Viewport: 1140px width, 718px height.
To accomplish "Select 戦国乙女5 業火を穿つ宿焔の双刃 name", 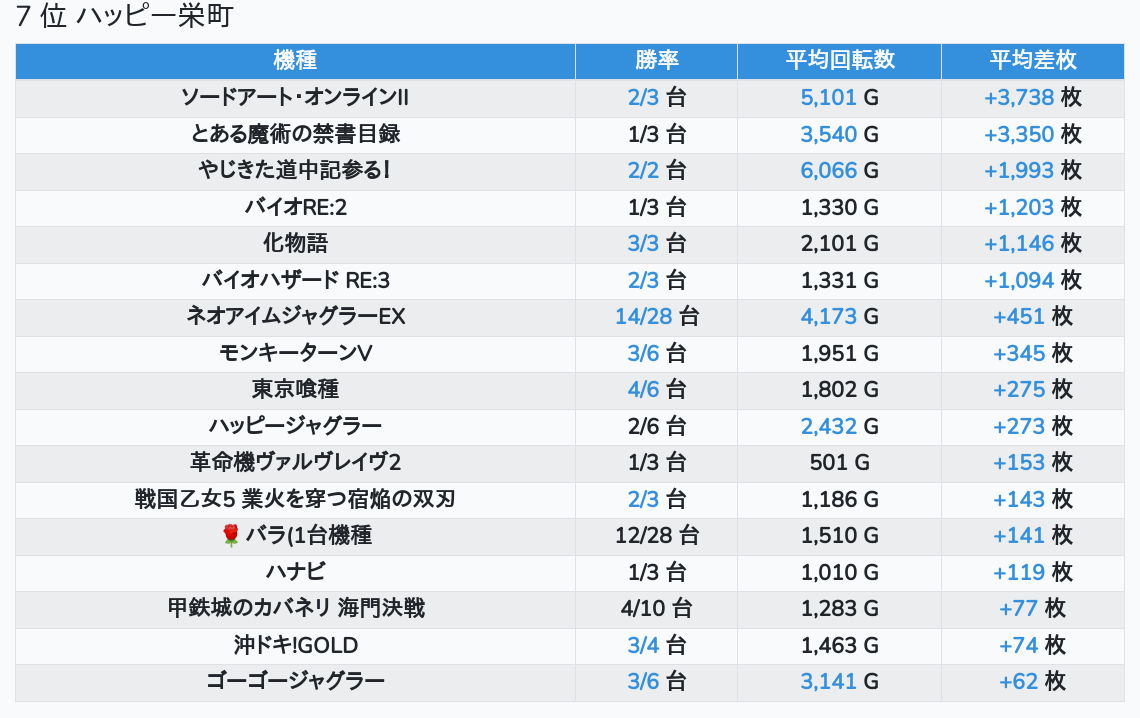I will pyautogui.click(x=295, y=499).
